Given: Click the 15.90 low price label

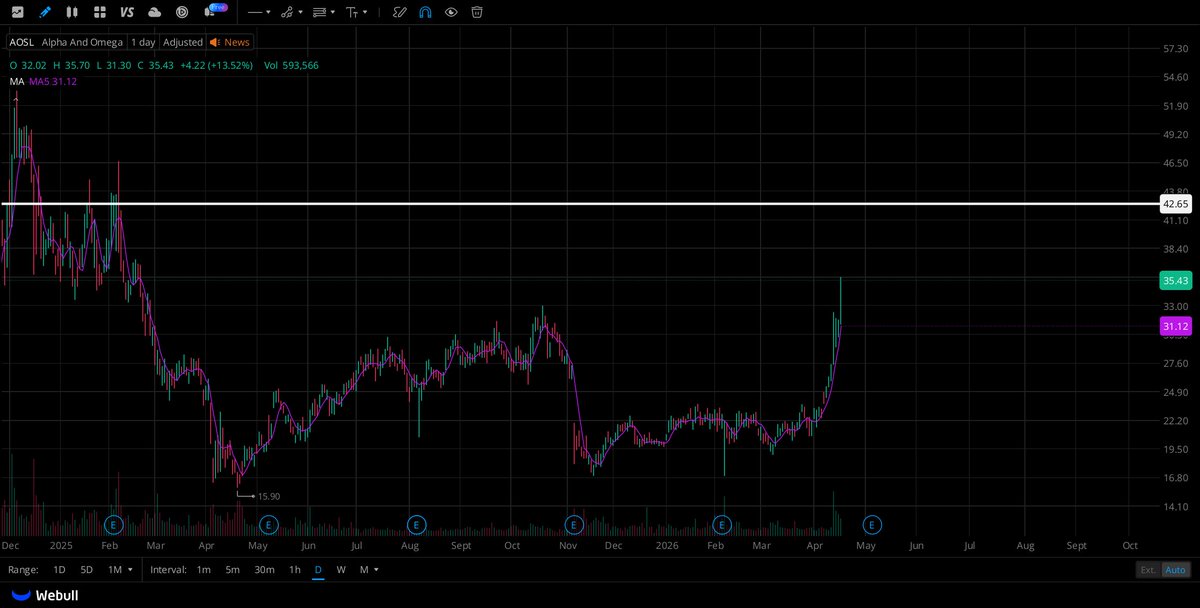Looking at the screenshot, I should [269, 496].
